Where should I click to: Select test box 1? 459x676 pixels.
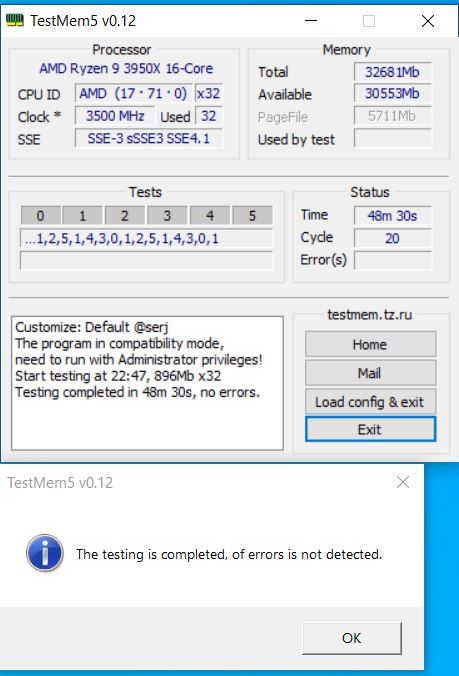tap(82, 216)
